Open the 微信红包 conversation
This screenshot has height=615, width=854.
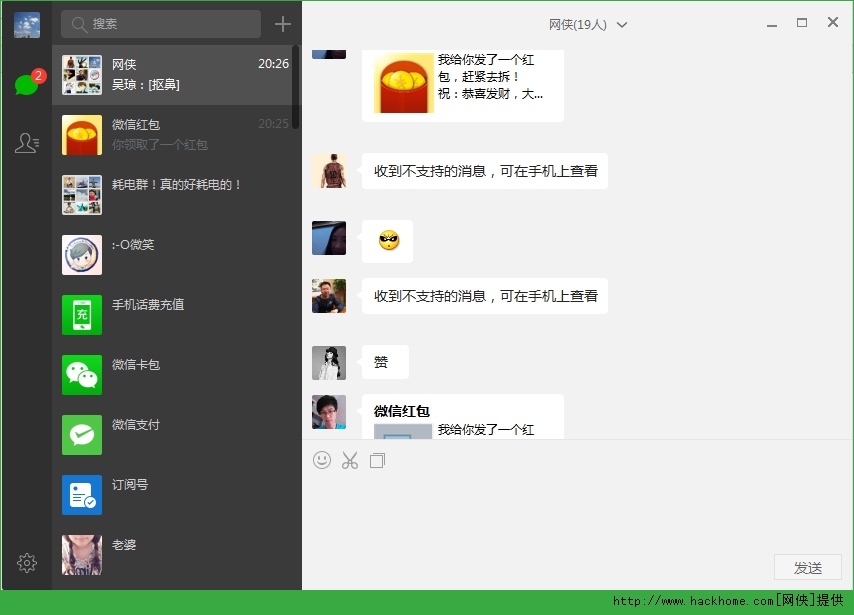click(175, 135)
